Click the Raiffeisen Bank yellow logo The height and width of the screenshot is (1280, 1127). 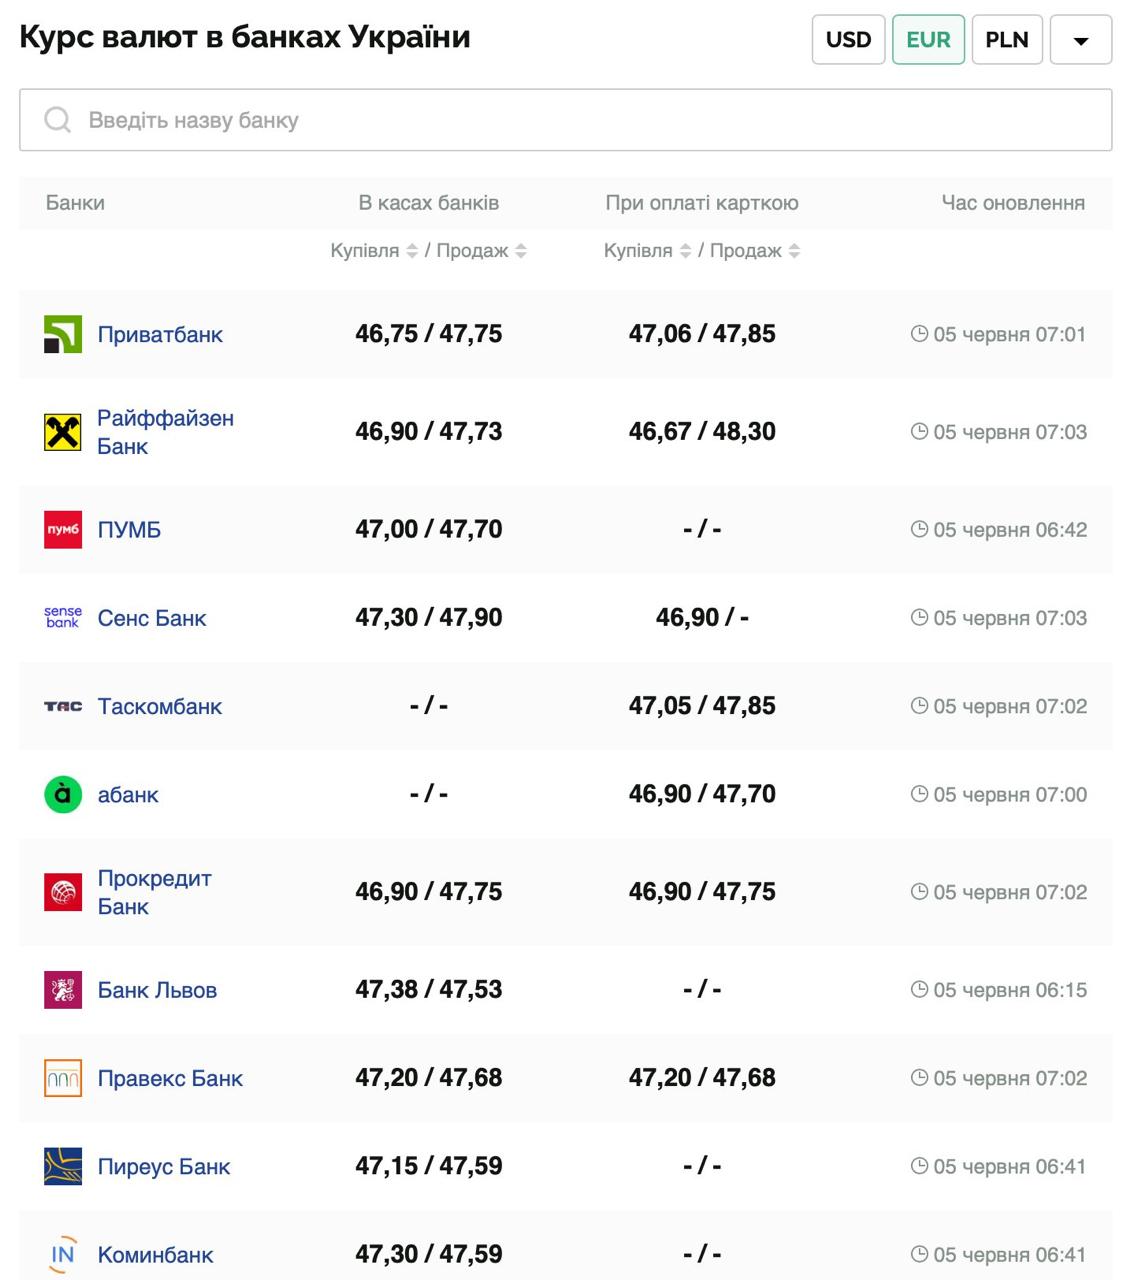(62, 432)
